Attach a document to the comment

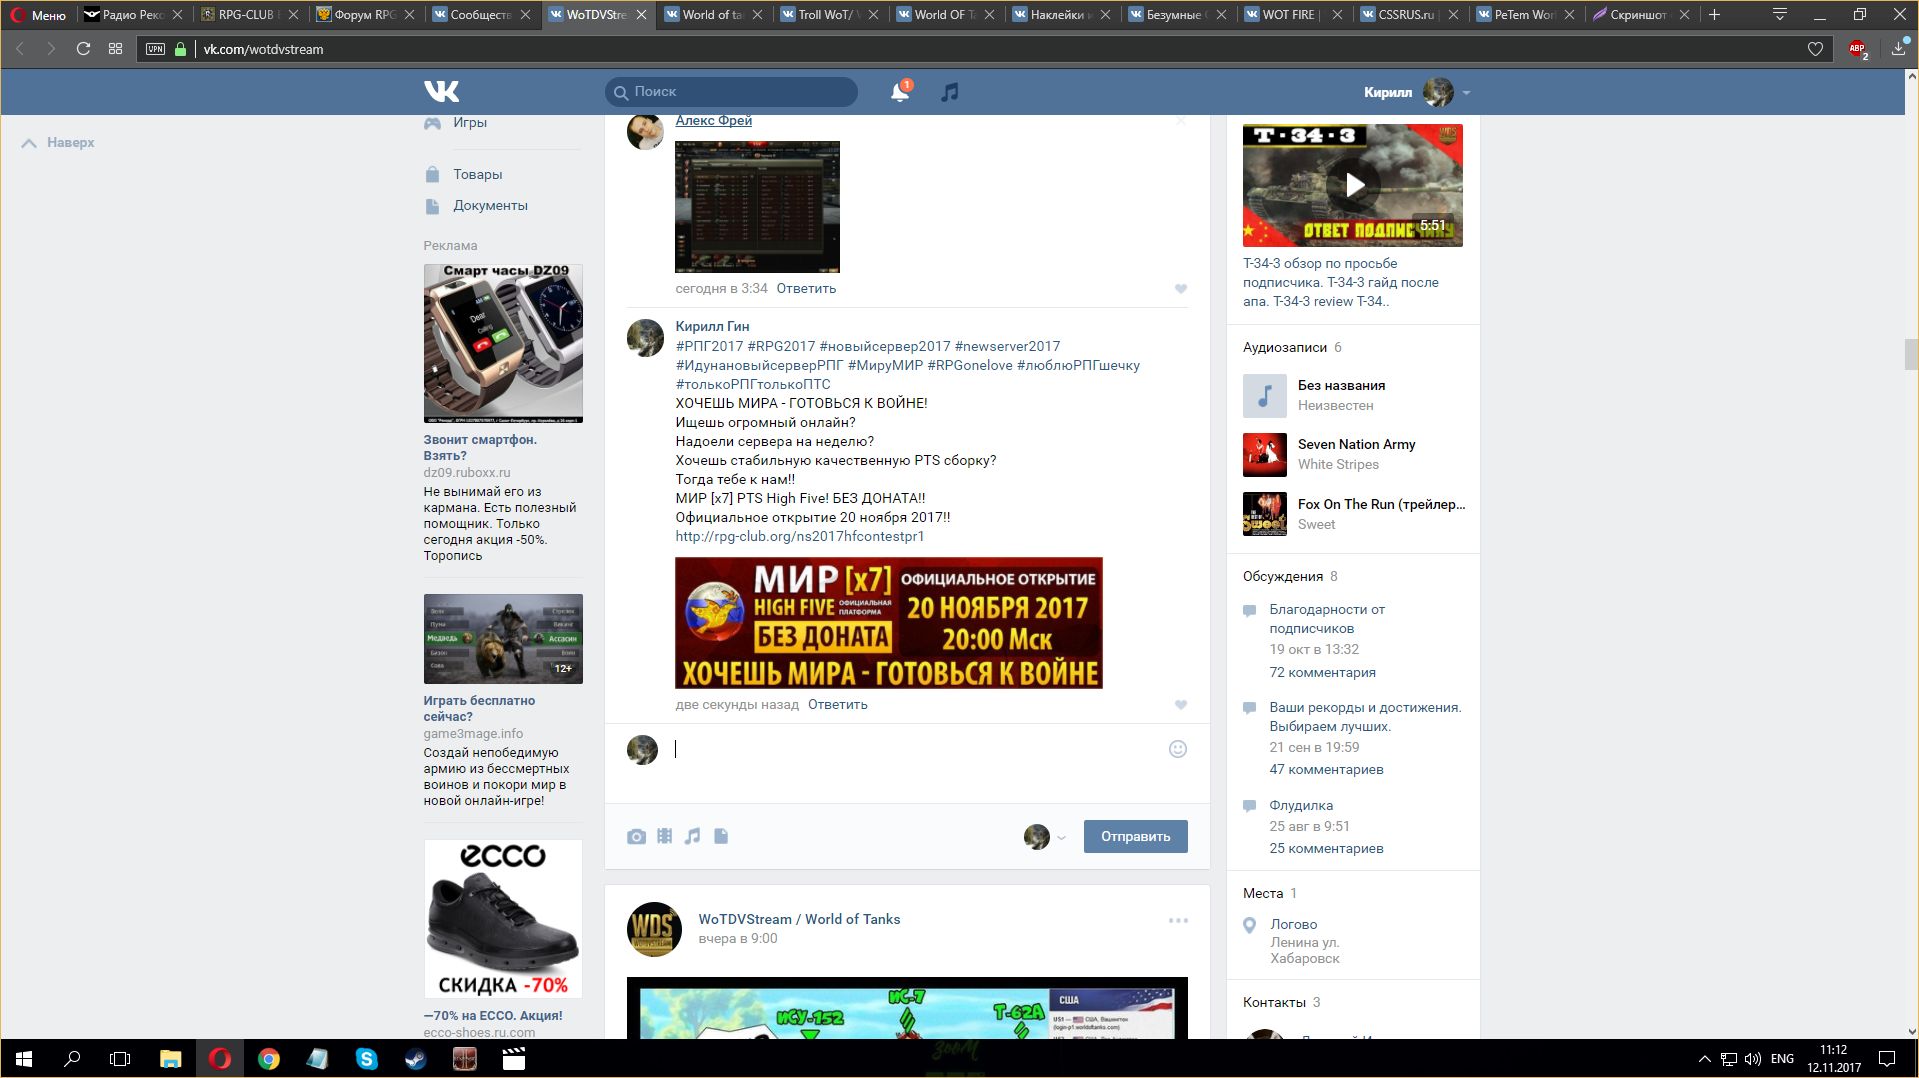pyautogui.click(x=721, y=836)
